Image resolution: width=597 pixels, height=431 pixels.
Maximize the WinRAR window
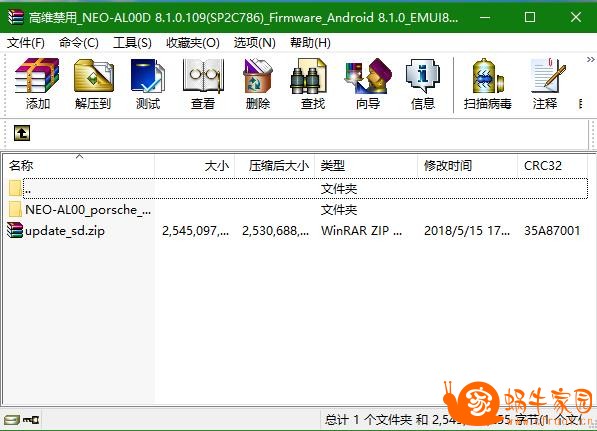[x=530, y=17]
